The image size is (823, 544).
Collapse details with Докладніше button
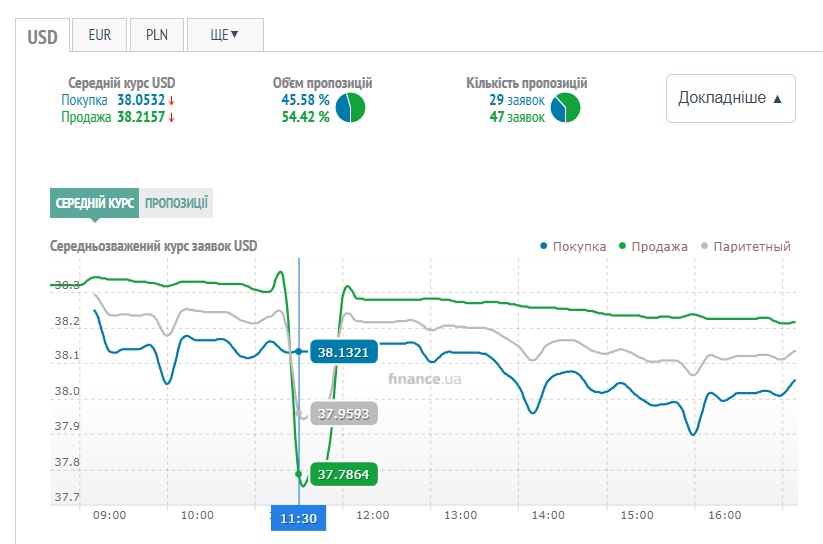click(730, 98)
